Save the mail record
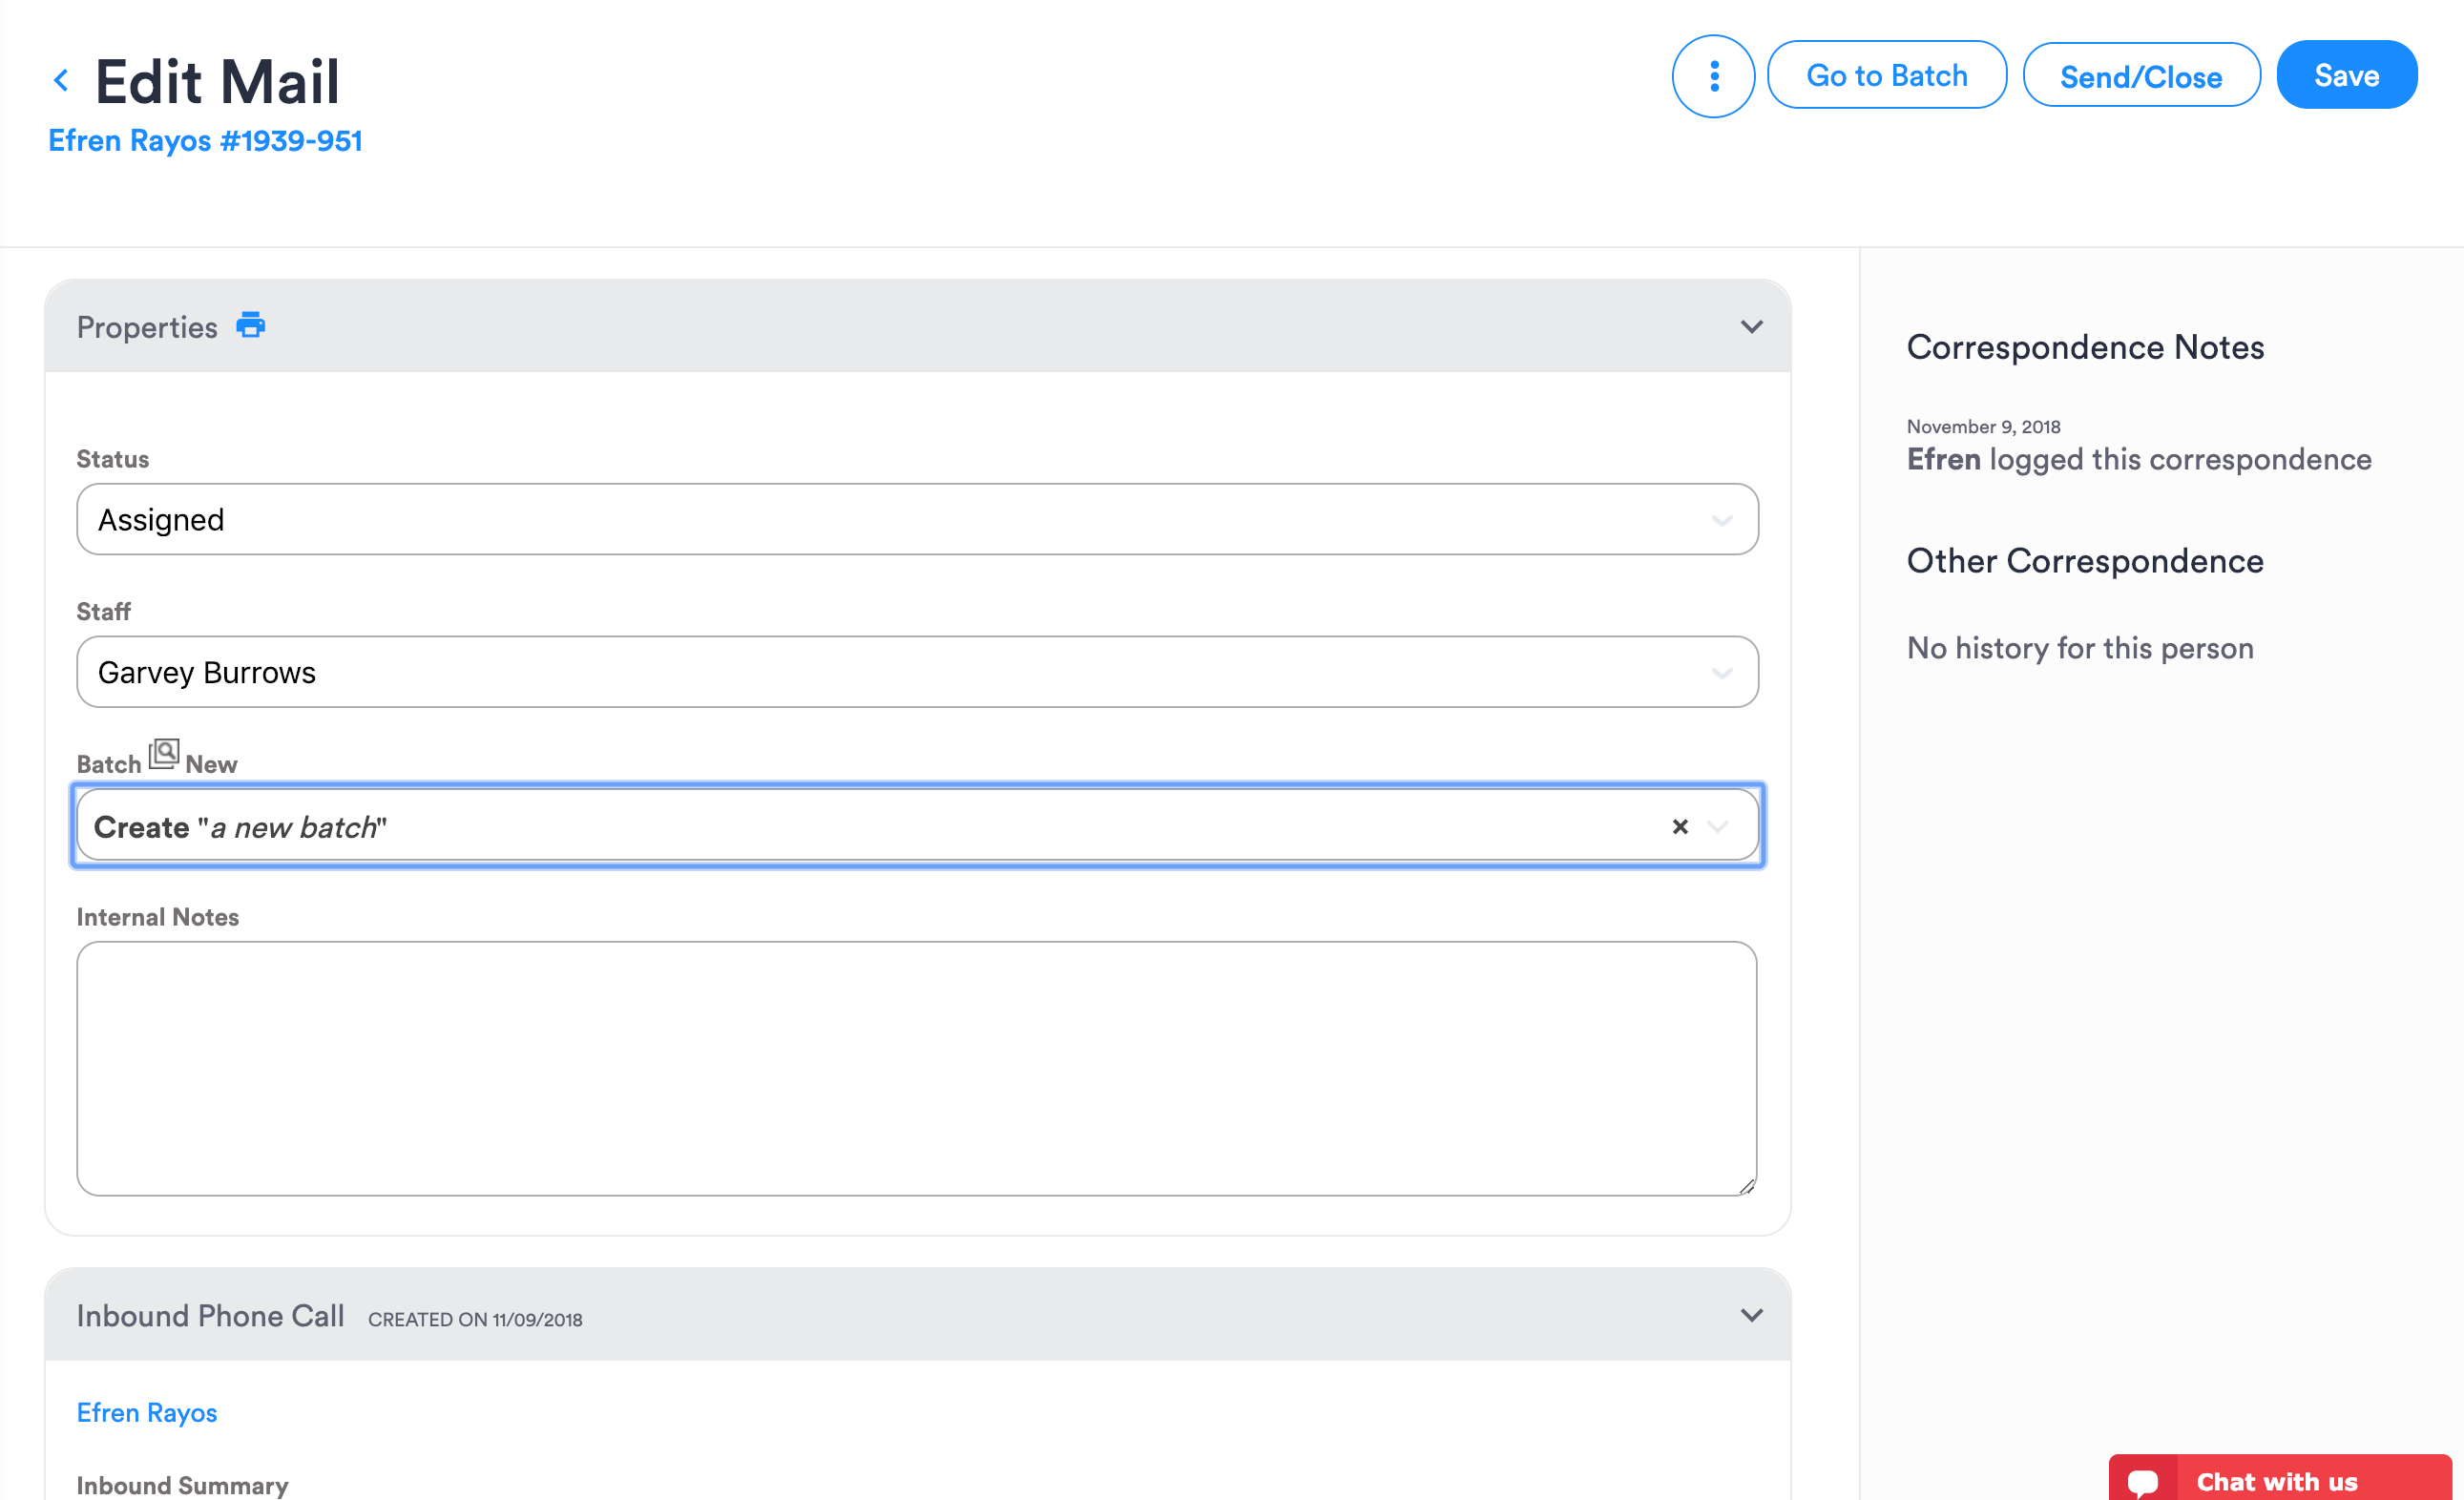This screenshot has height=1500, width=2464. pos(2347,74)
